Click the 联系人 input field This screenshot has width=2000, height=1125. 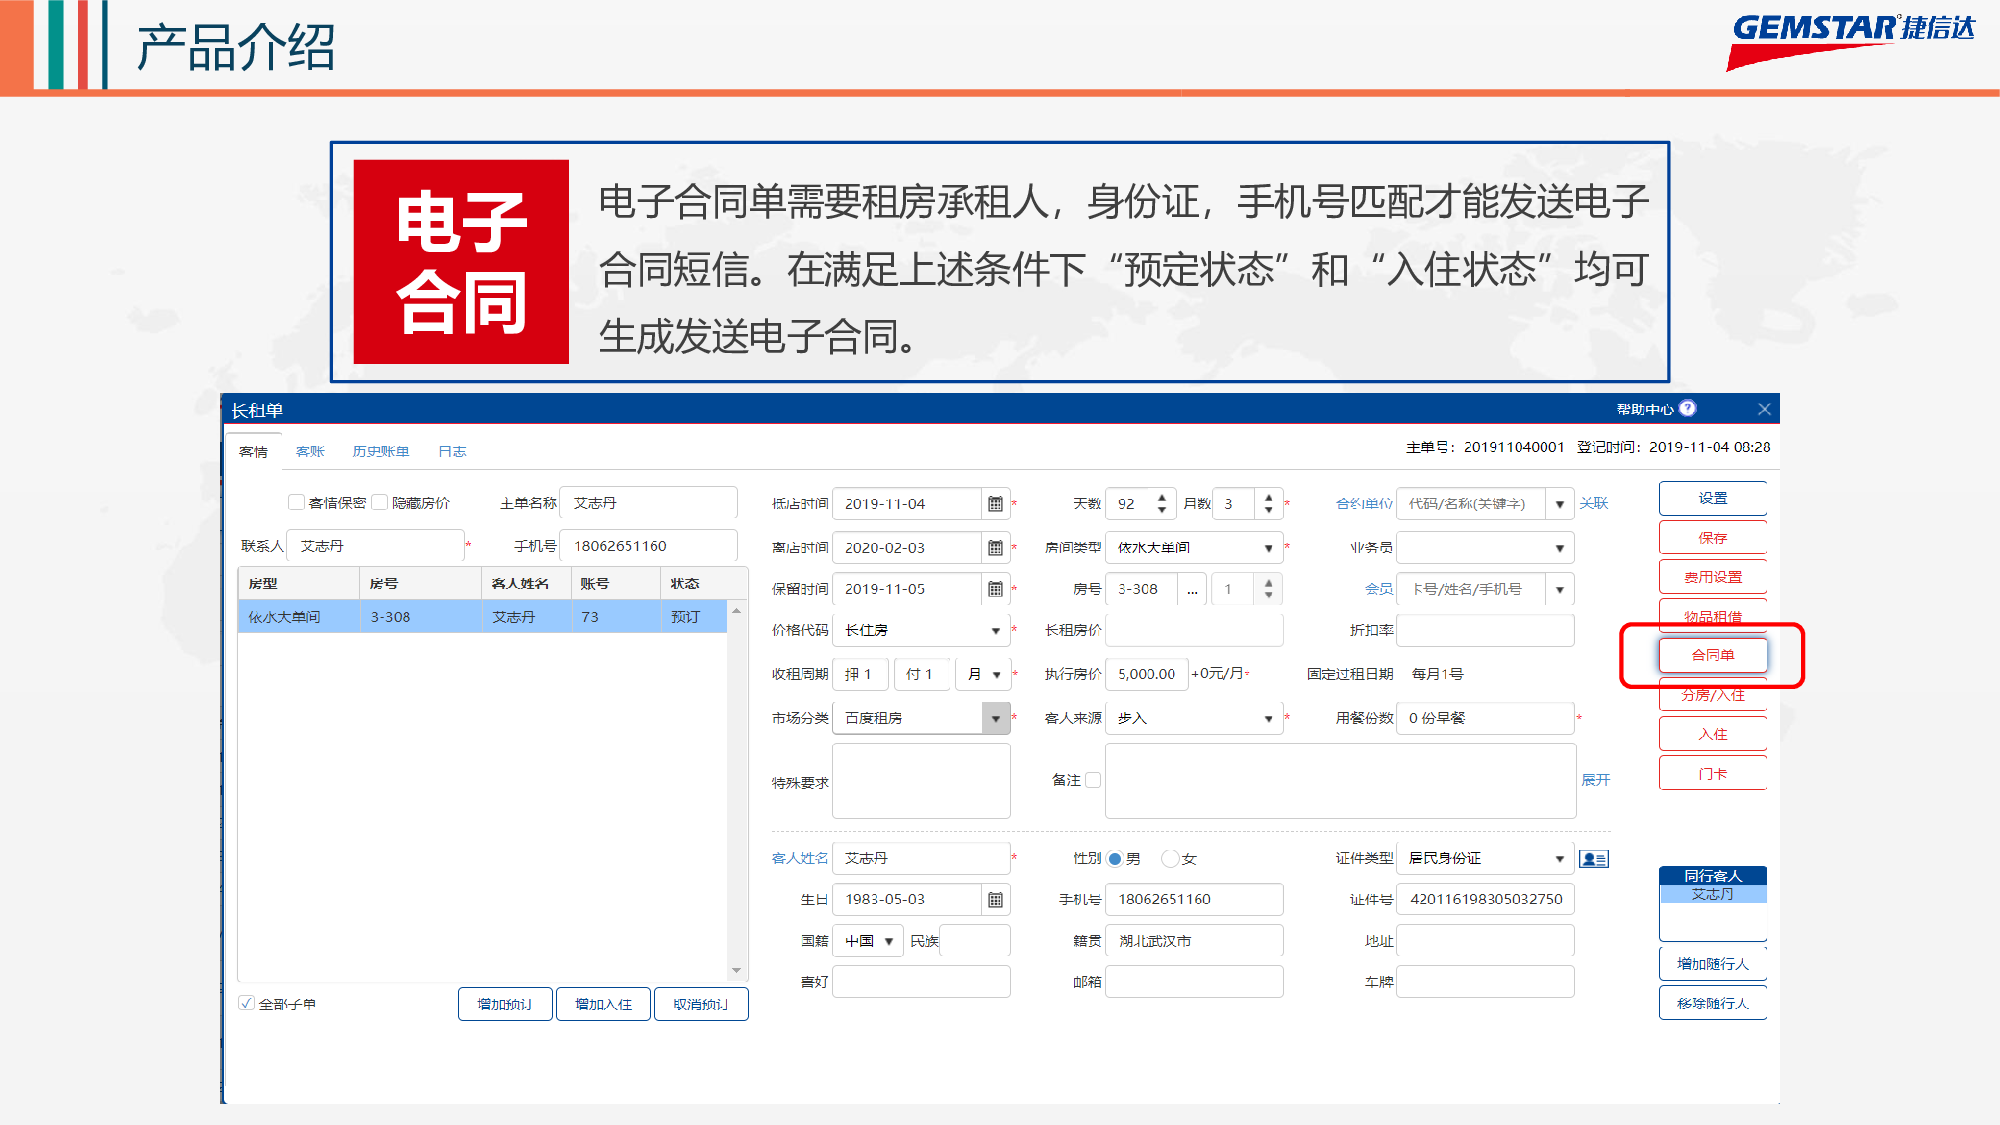pyautogui.click(x=375, y=546)
